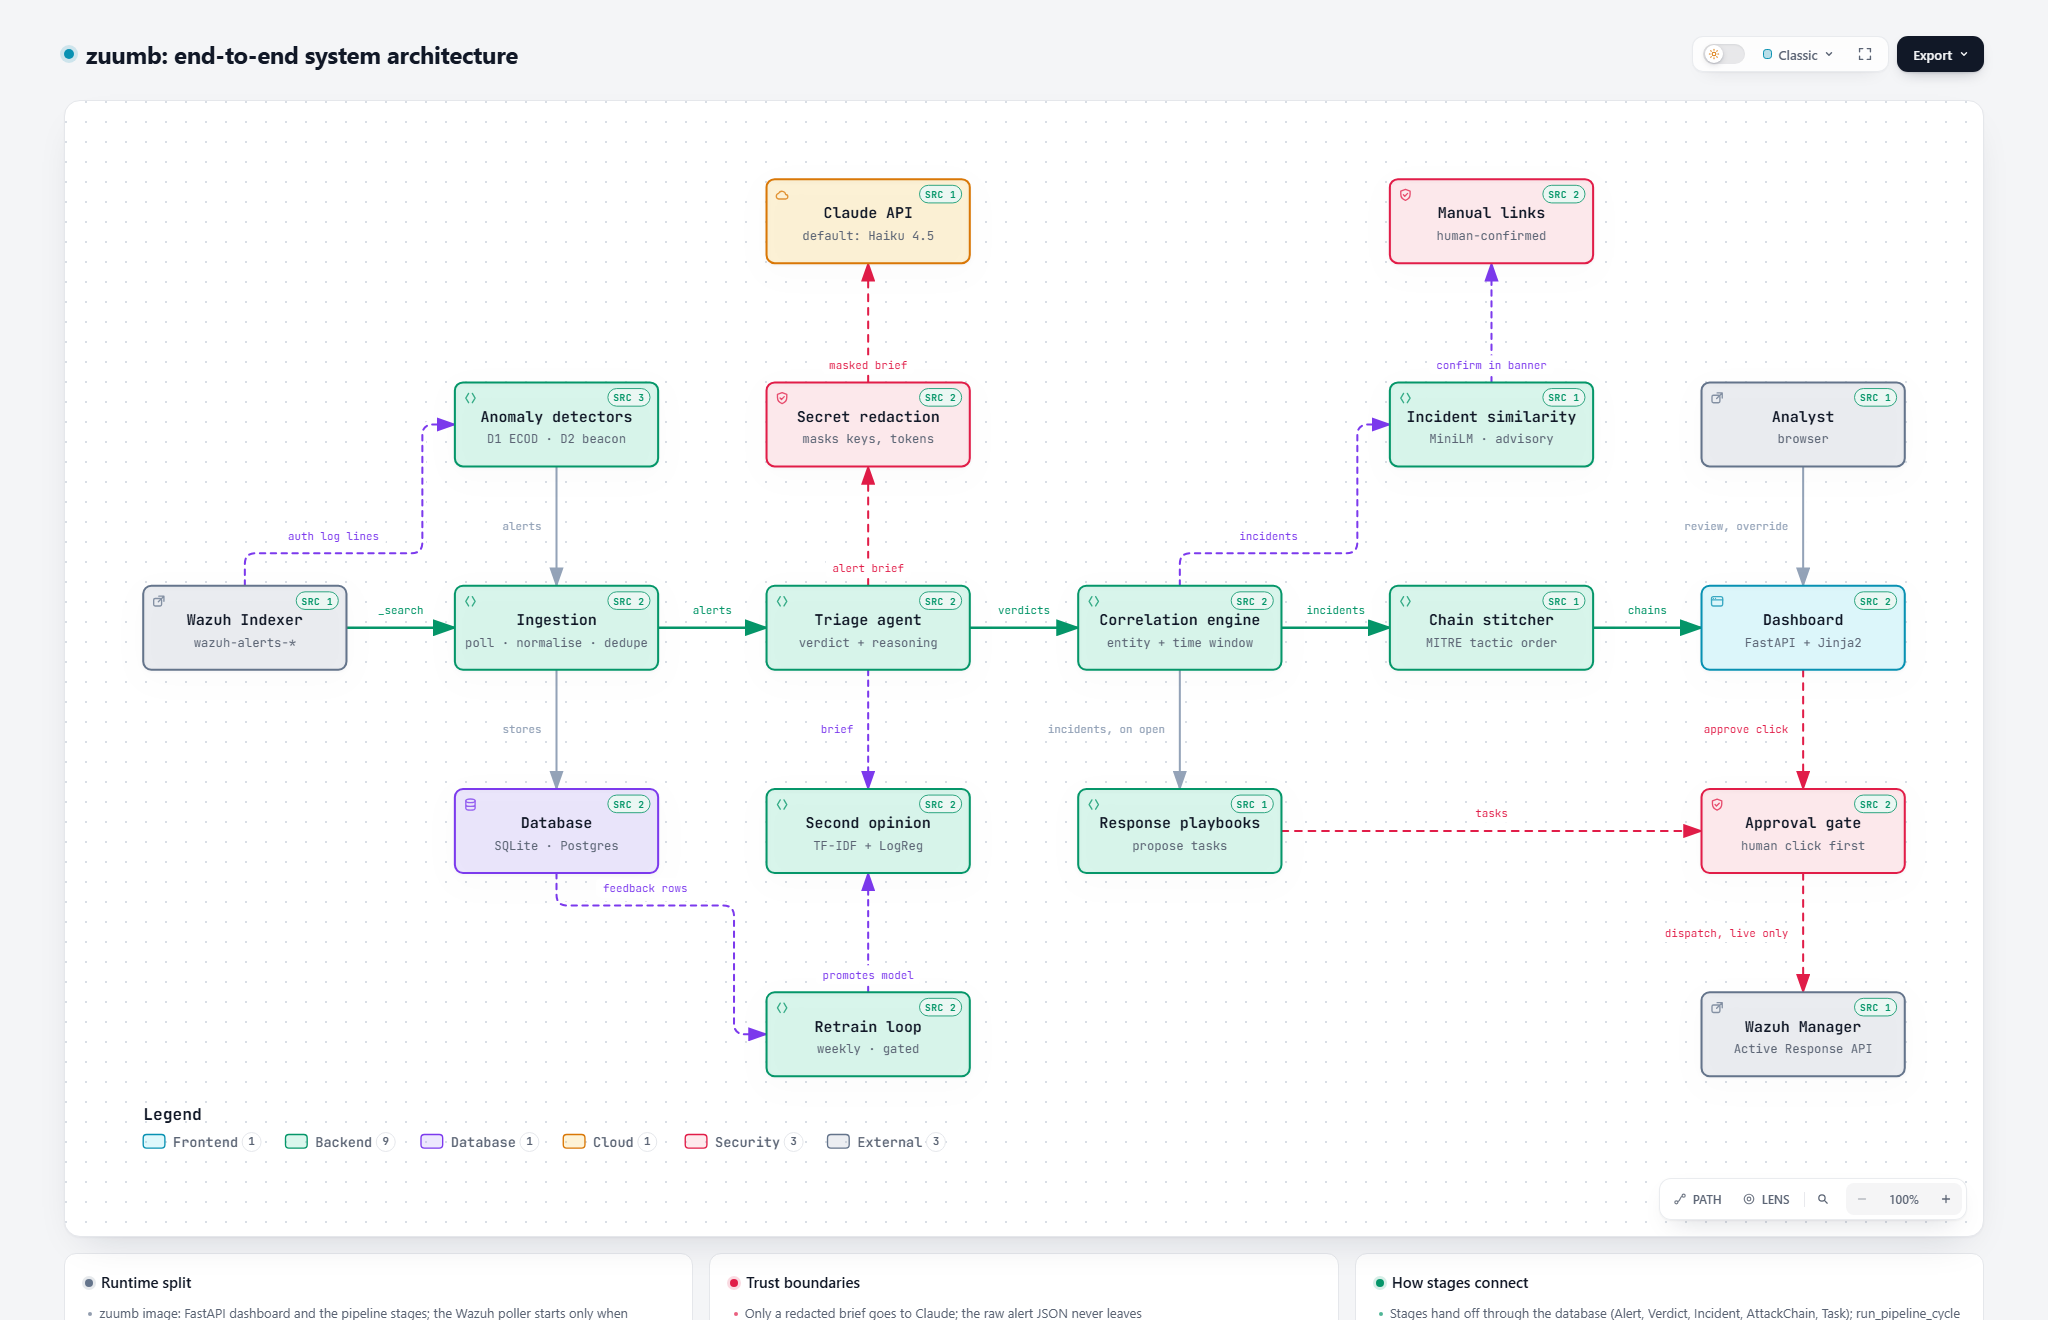The width and height of the screenshot is (2048, 1320).
Task: Click the external icon on Analyst node
Action: pyautogui.click(x=1717, y=398)
